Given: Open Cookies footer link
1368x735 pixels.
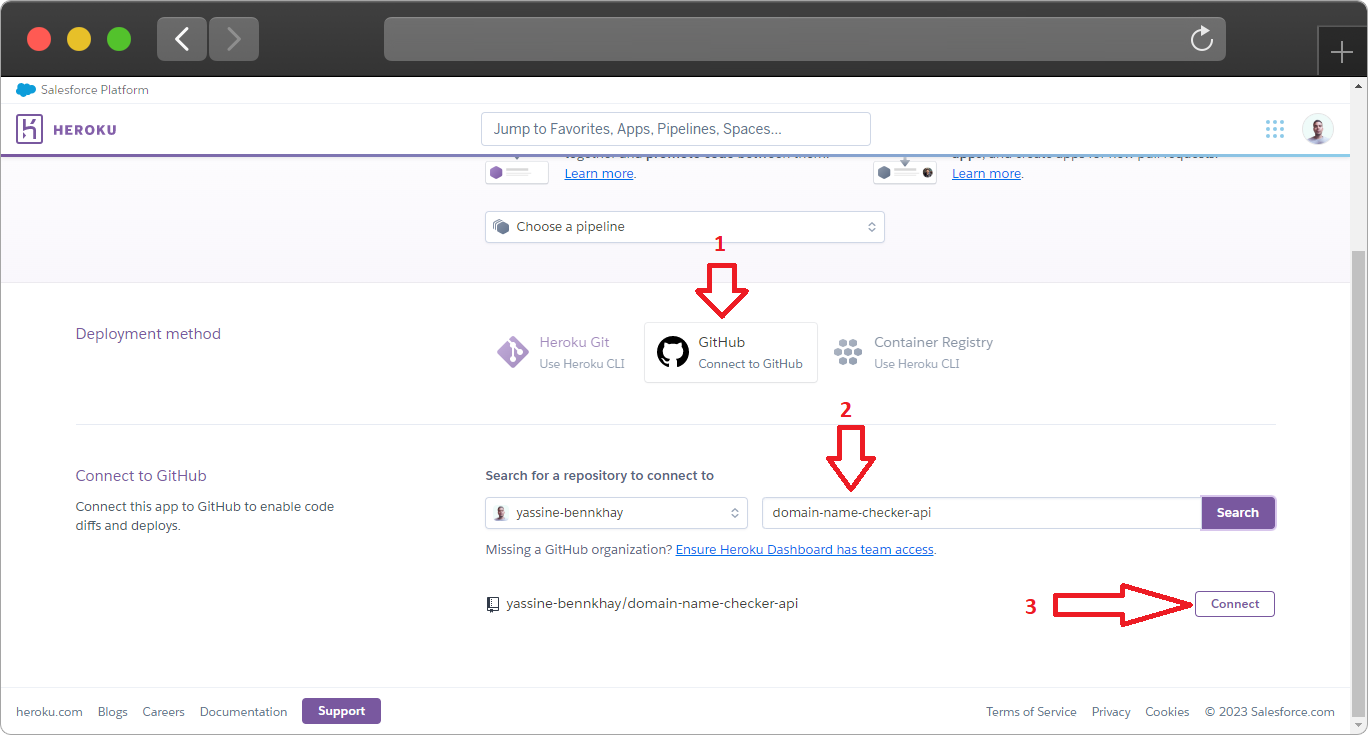Looking at the screenshot, I should (x=1167, y=712).
